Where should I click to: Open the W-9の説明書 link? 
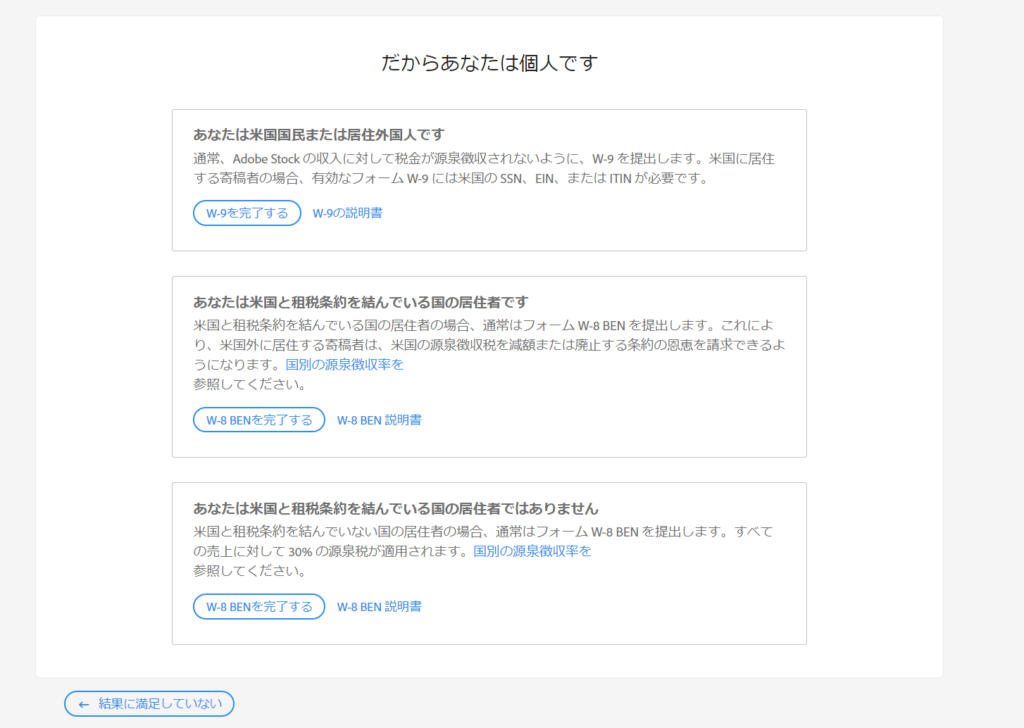coord(347,213)
